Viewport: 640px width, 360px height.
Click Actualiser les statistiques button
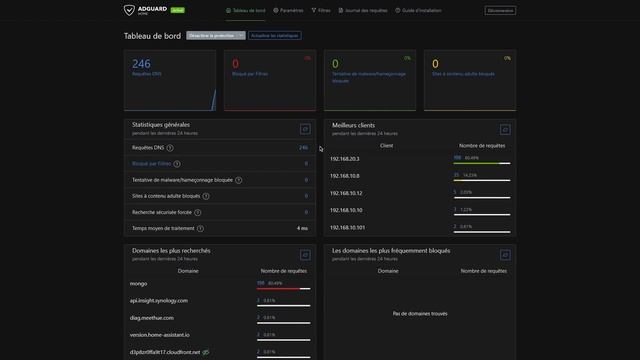pos(275,36)
